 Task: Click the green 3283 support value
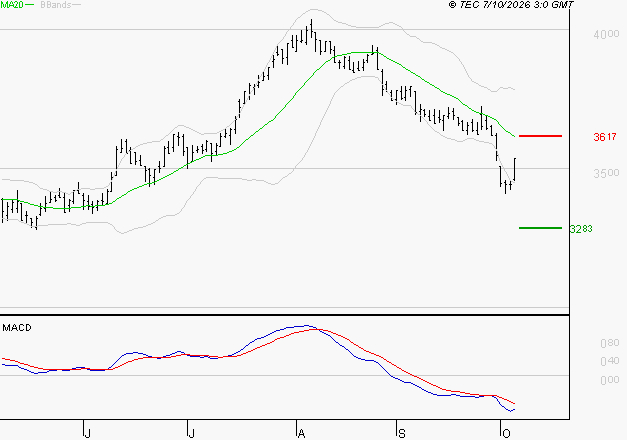pos(581,229)
